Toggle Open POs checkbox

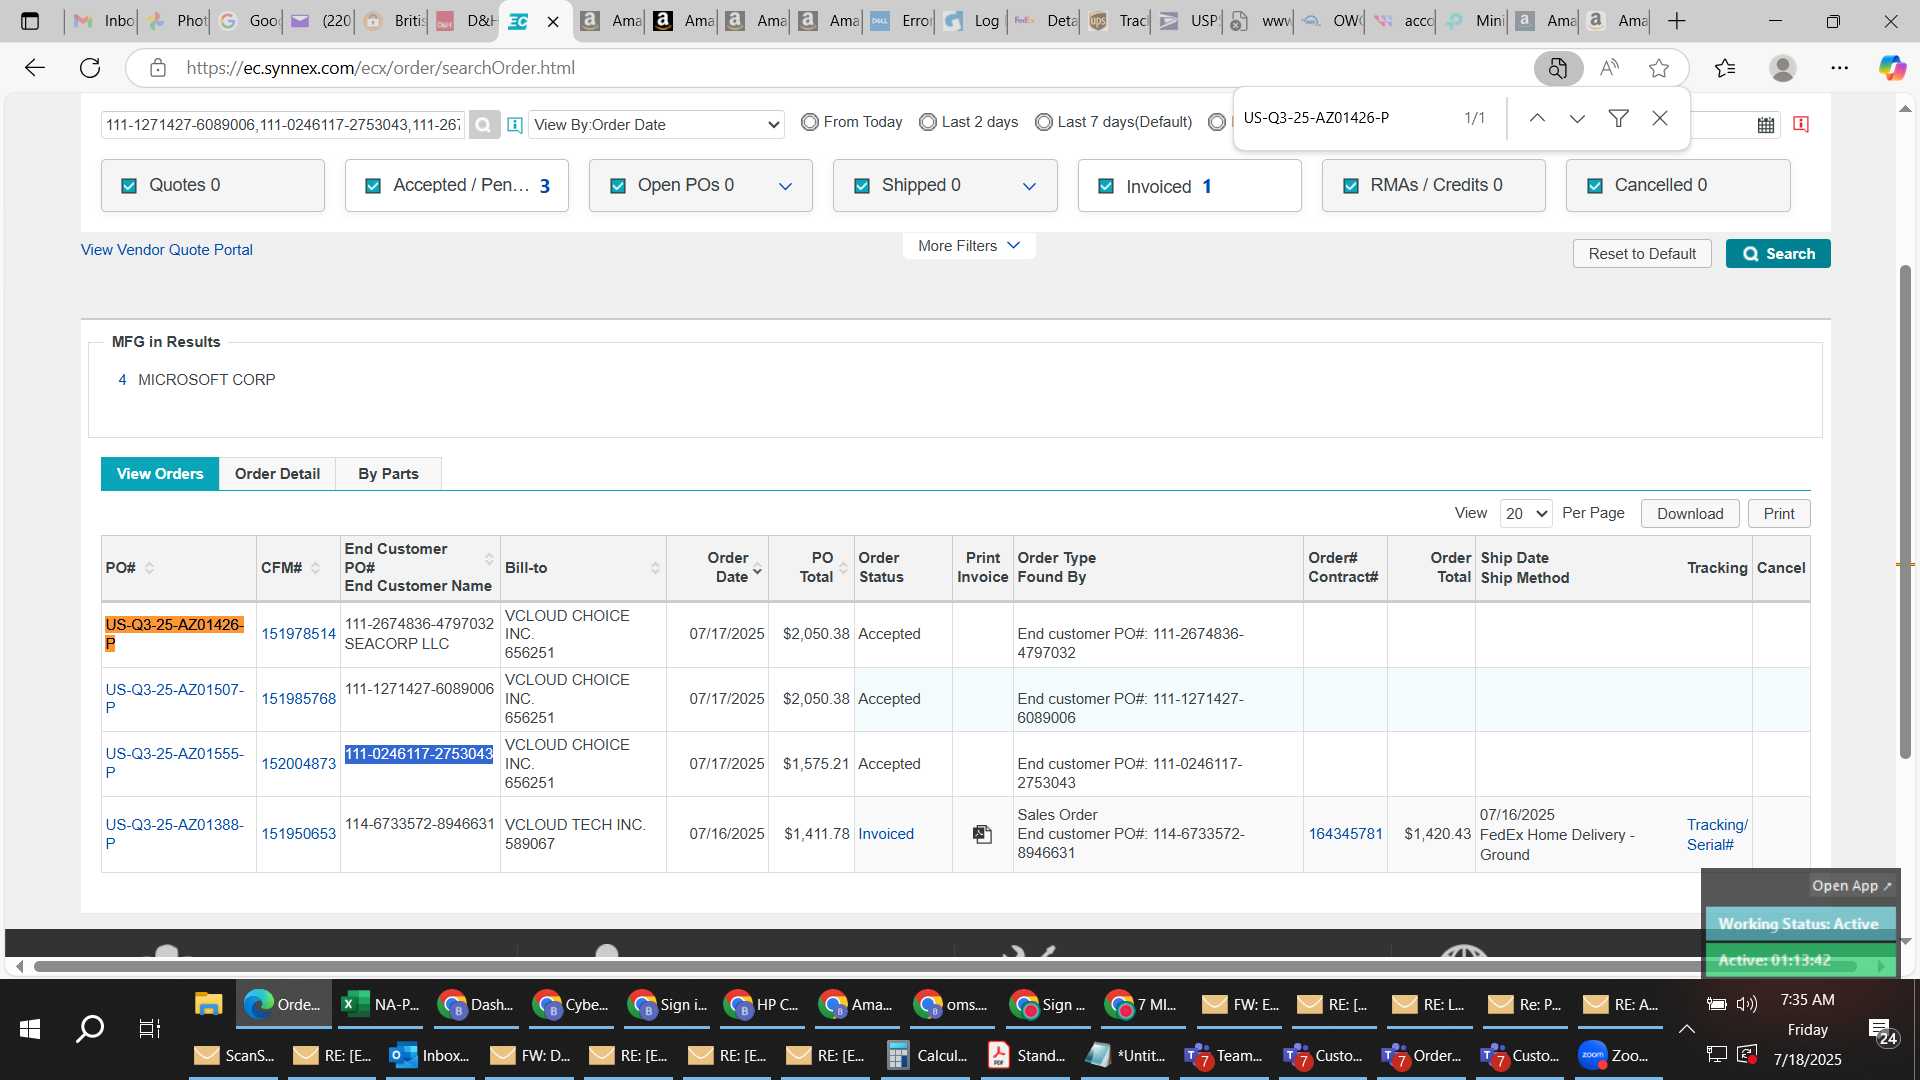click(x=618, y=186)
